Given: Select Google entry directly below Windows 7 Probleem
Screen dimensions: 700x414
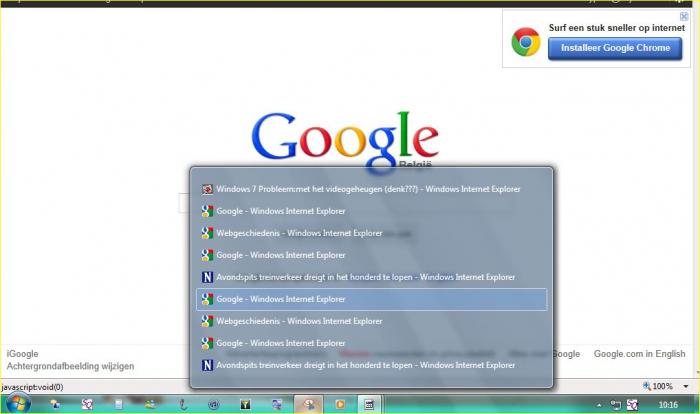Looking at the screenshot, I should tap(371, 211).
